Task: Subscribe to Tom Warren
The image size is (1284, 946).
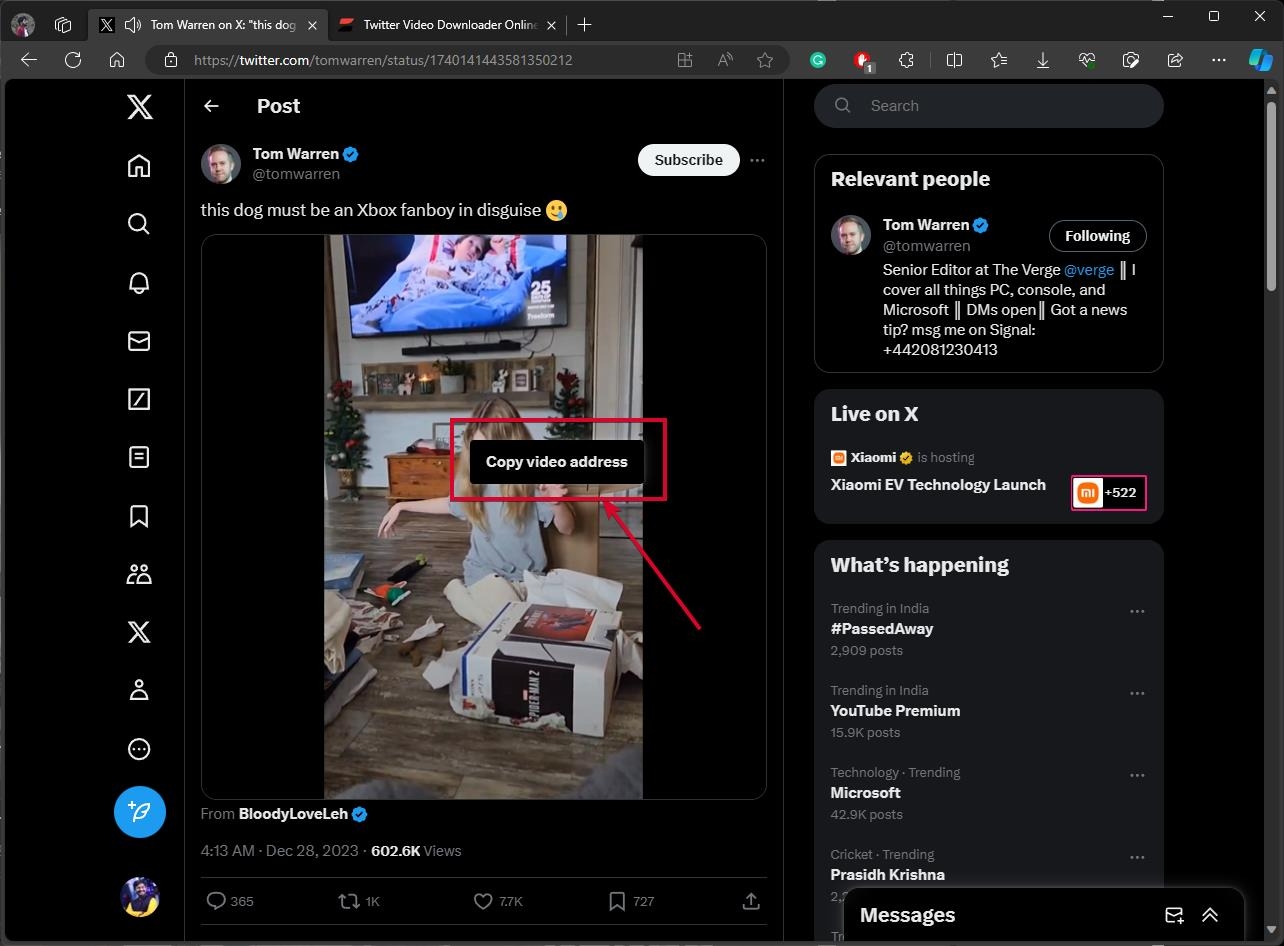Action: [688, 160]
